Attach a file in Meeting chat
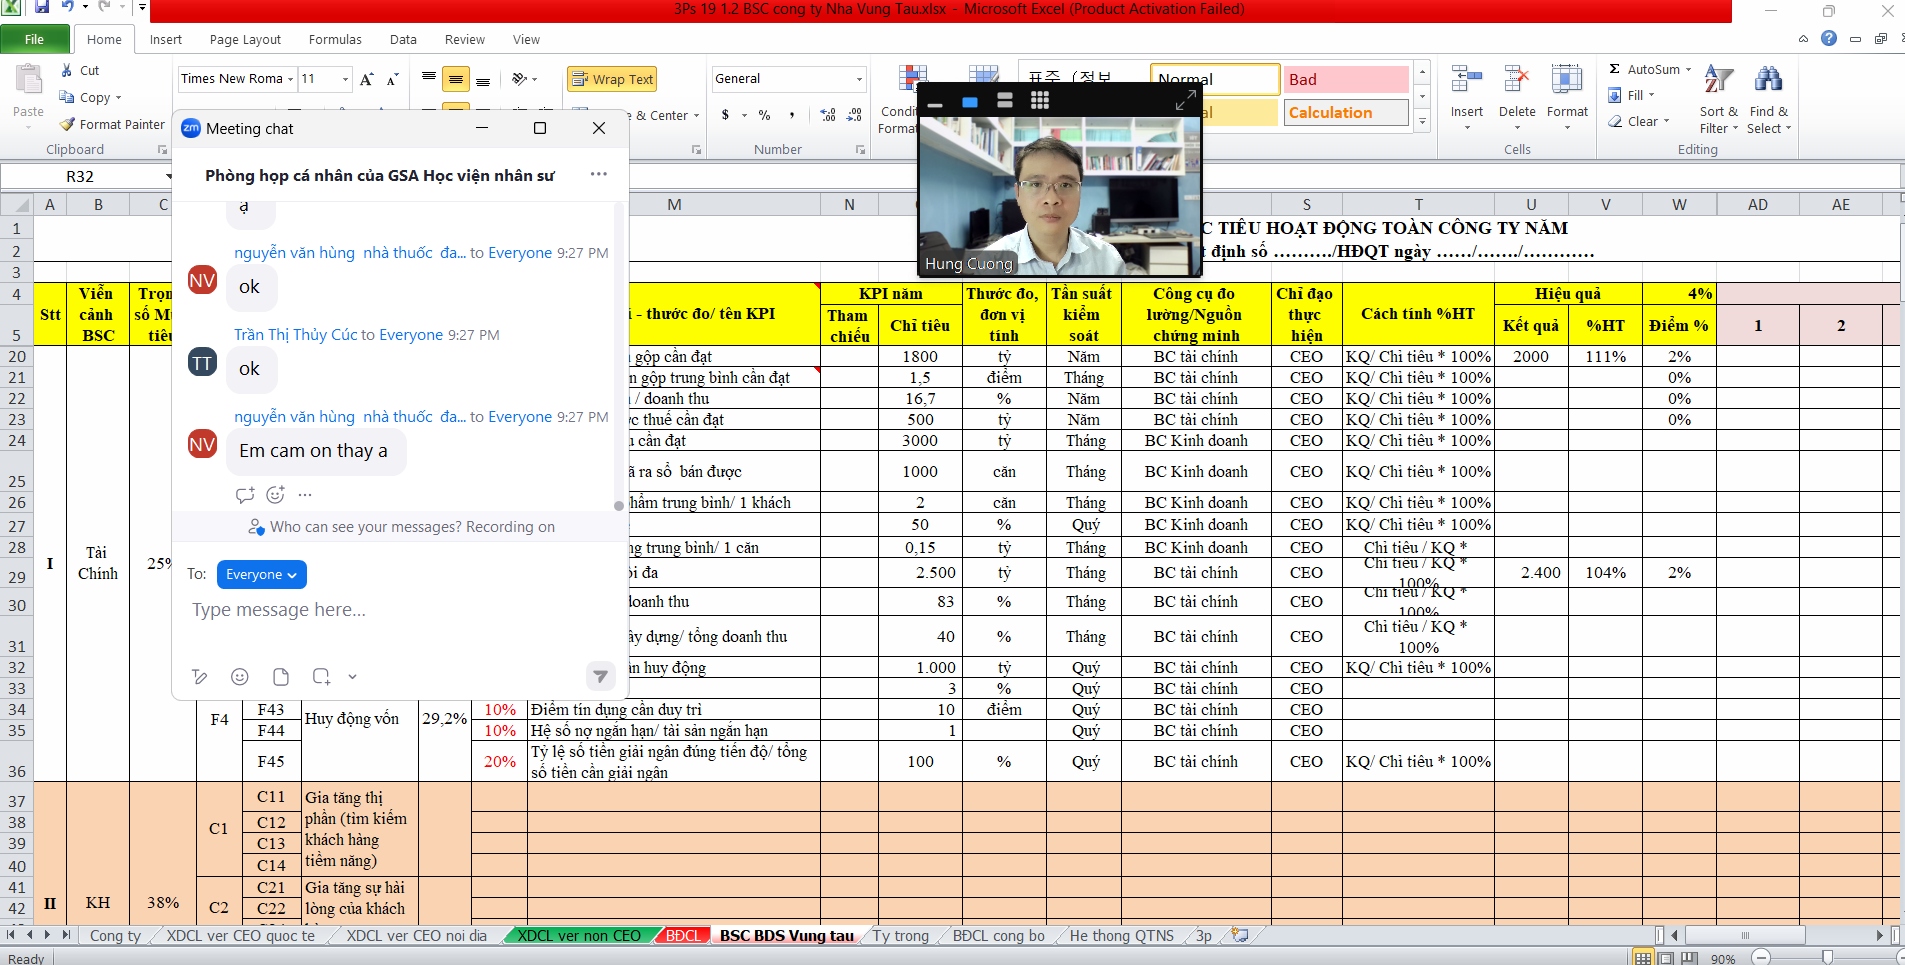1905x965 pixels. coord(281,677)
